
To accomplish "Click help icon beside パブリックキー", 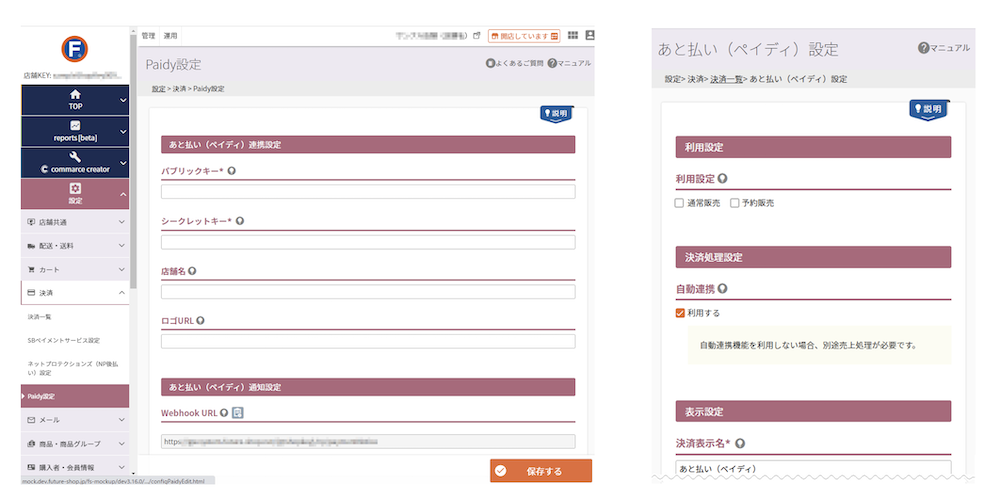I will pyautogui.click(x=232, y=171).
